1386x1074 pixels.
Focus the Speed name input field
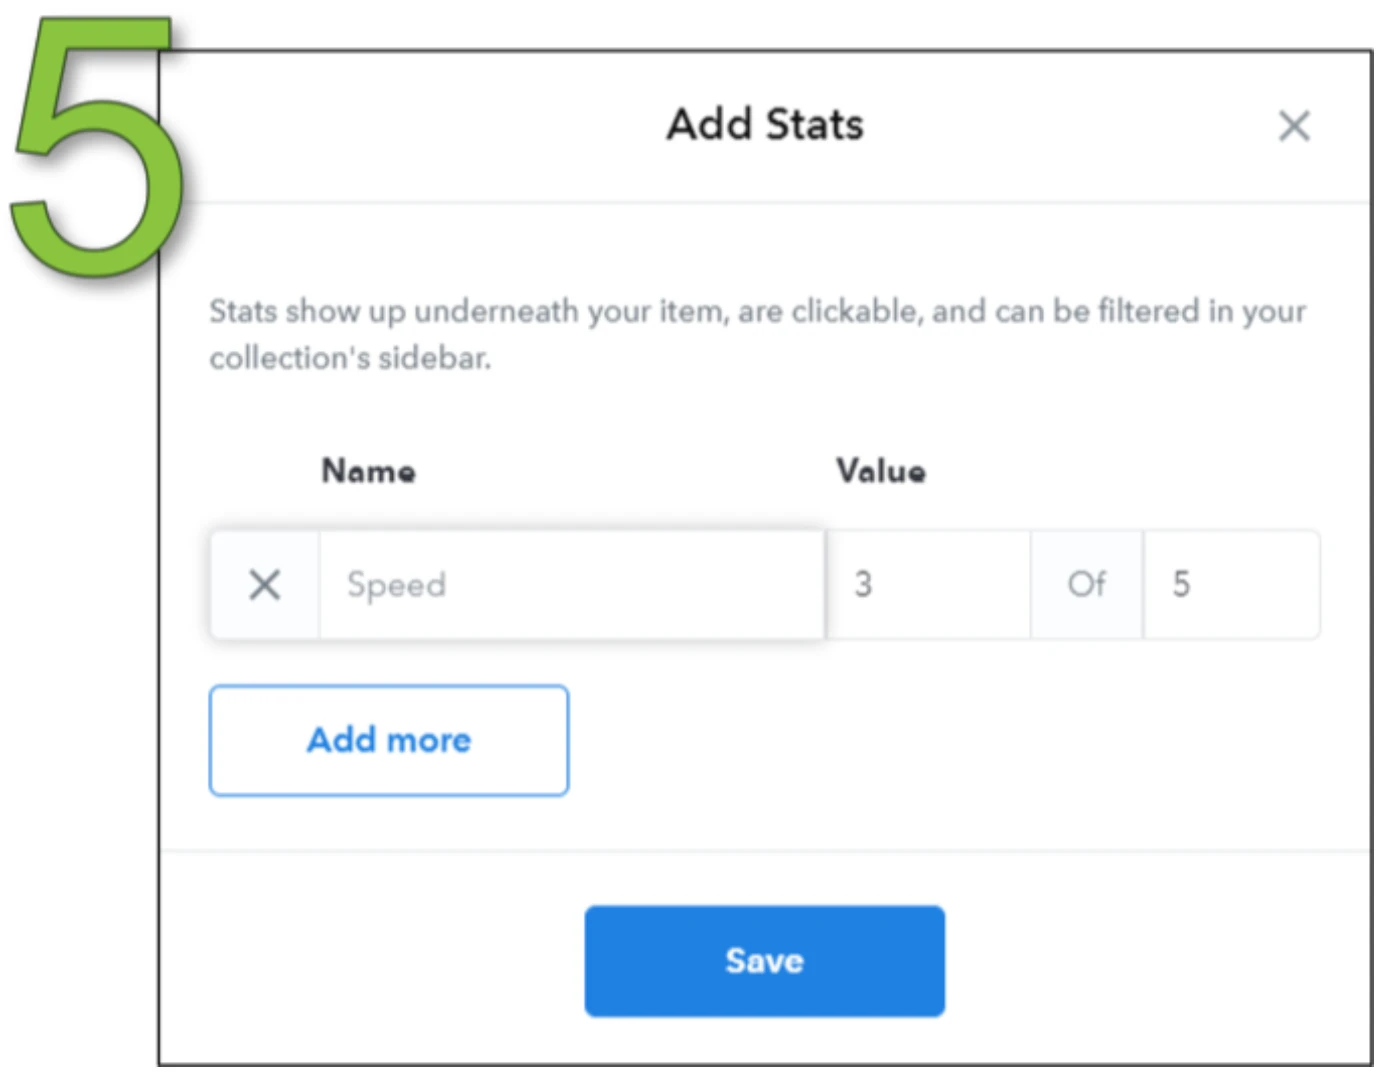point(572,584)
